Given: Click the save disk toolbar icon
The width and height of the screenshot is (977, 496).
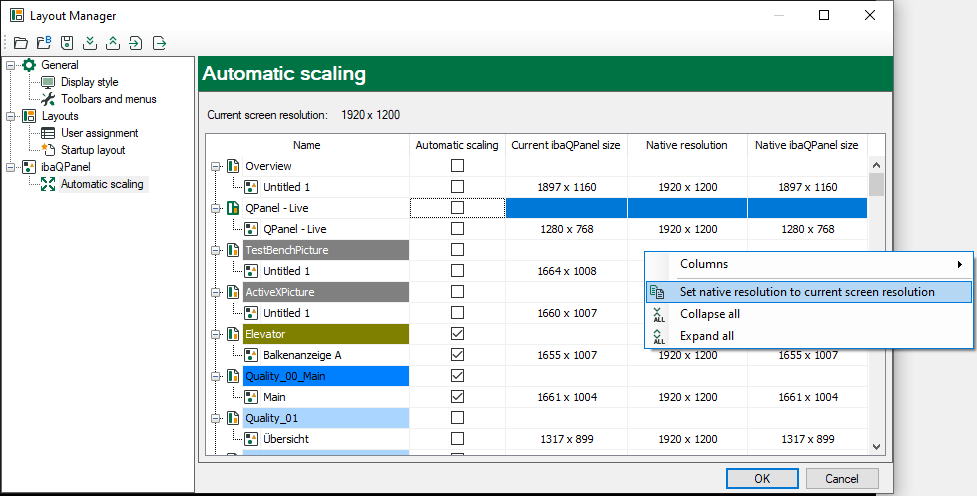Looking at the screenshot, I should [x=67, y=43].
